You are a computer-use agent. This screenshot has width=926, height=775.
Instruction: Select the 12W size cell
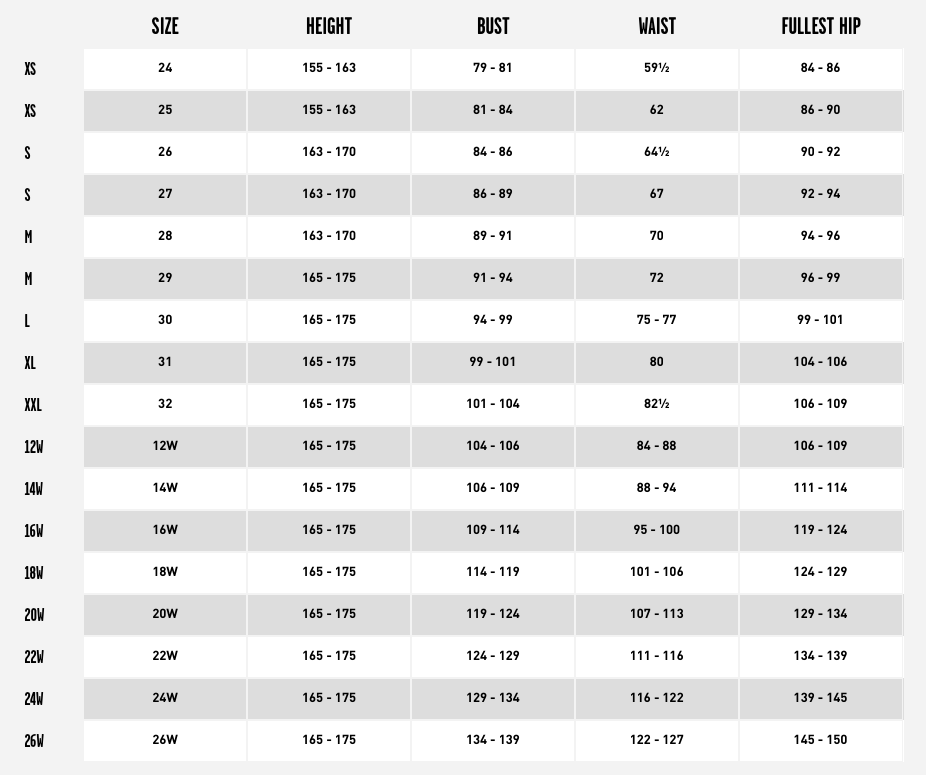[165, 446]
